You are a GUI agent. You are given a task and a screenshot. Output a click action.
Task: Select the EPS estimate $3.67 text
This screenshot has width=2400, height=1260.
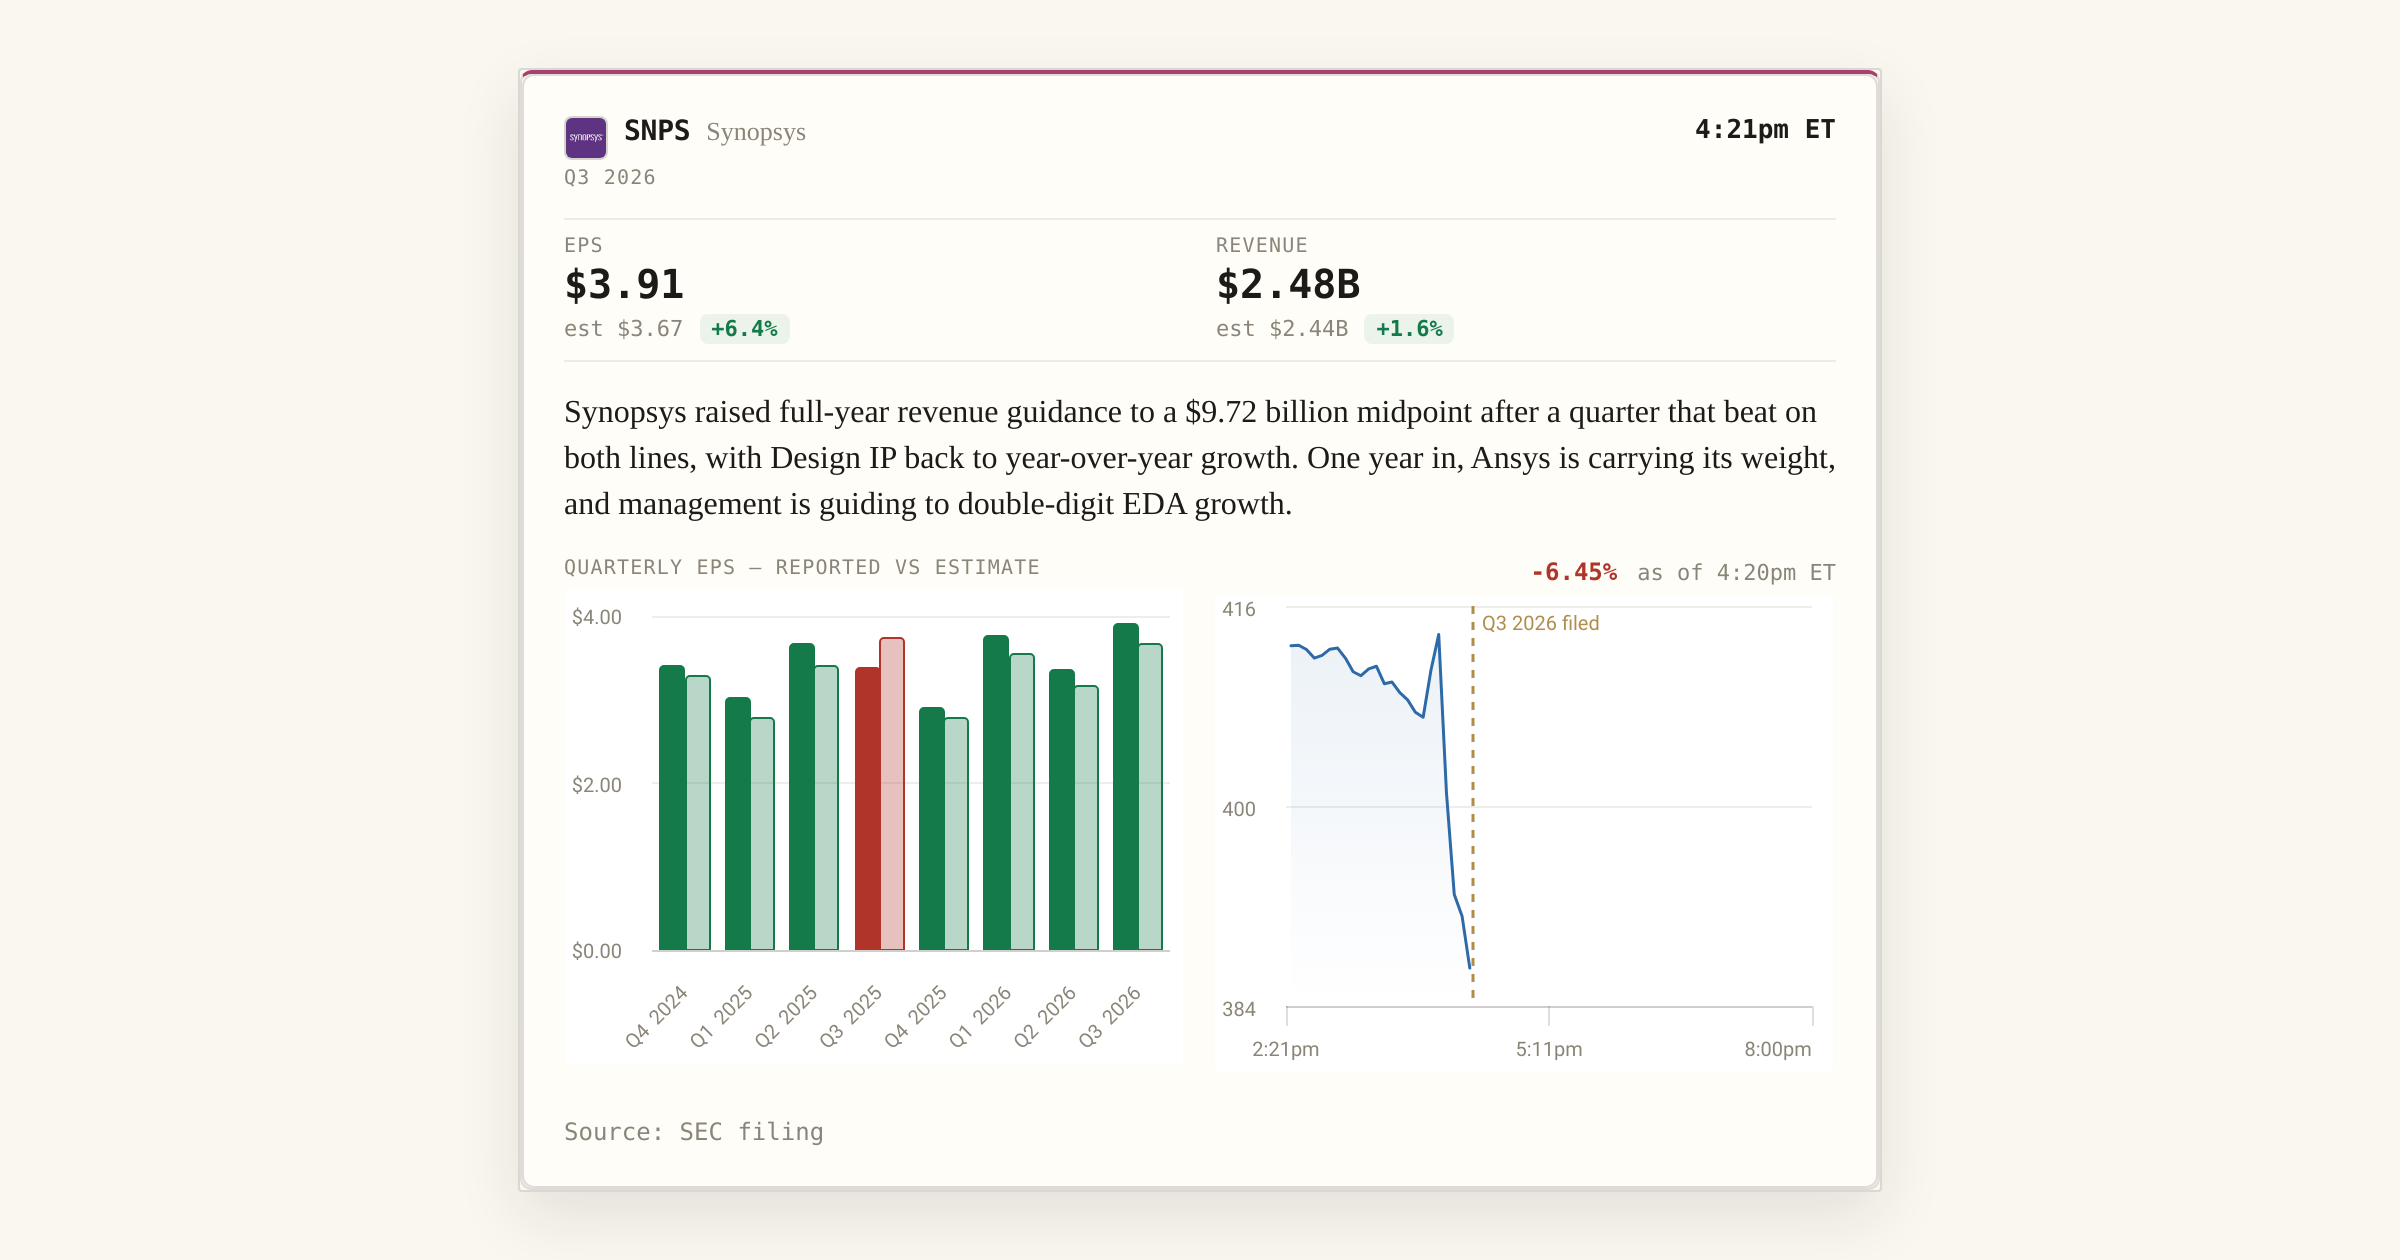pyautogui.click(x=623, y=329)
